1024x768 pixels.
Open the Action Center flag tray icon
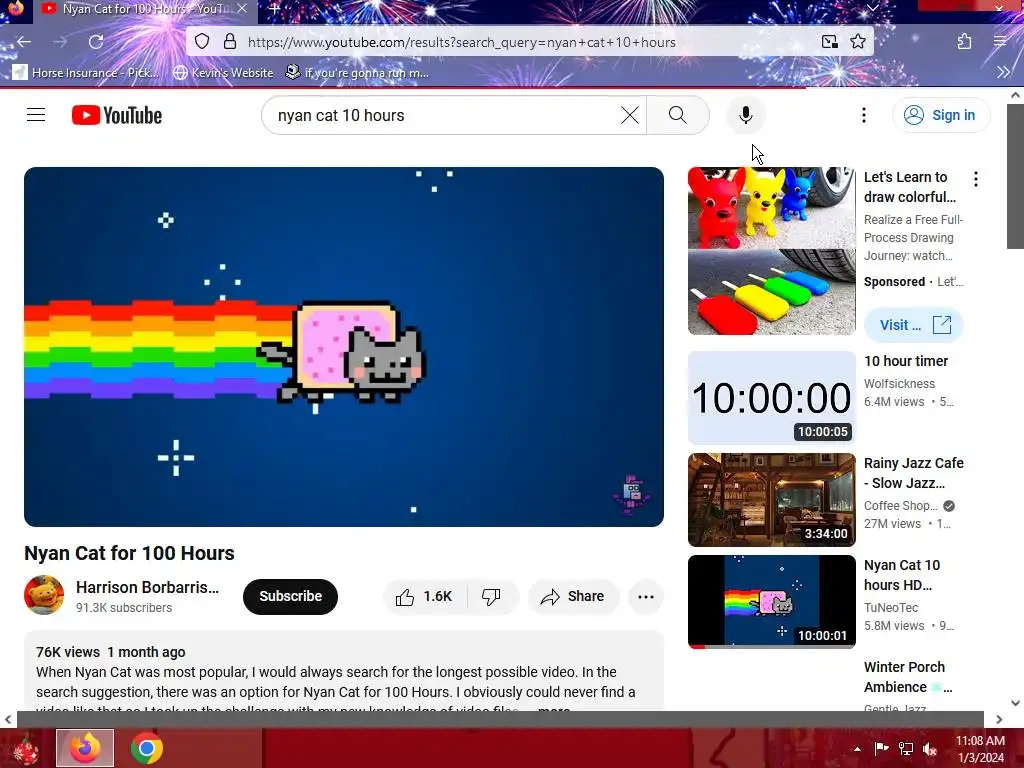click(881, 749)
